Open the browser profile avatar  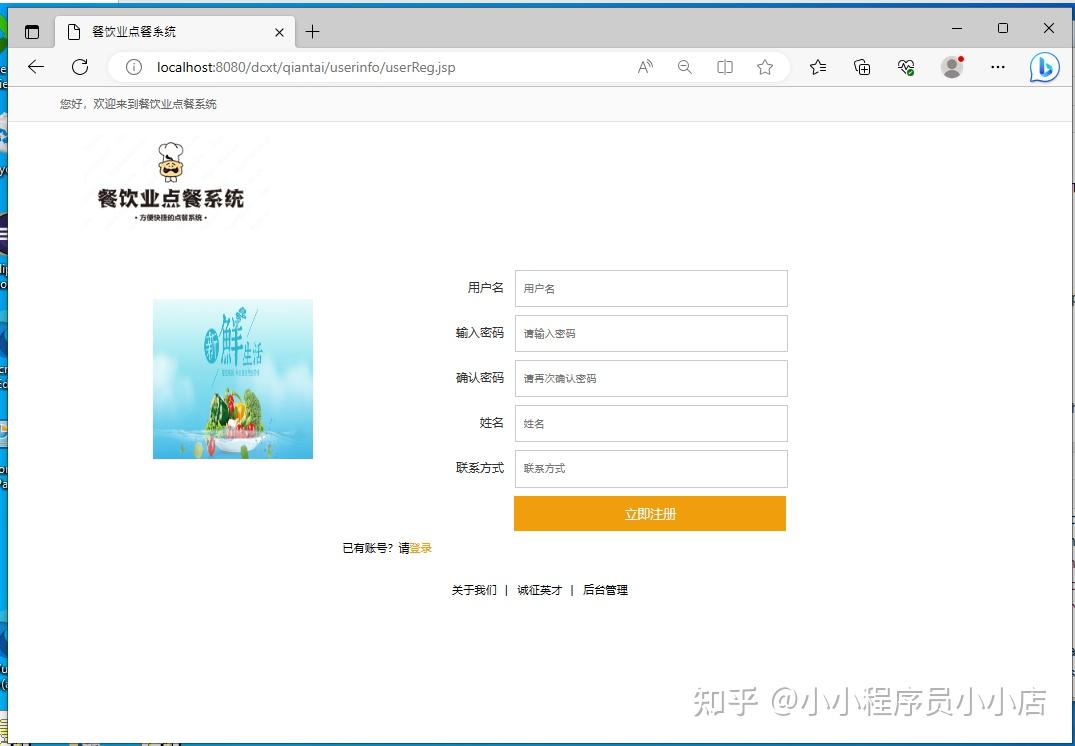click(951, 67)
